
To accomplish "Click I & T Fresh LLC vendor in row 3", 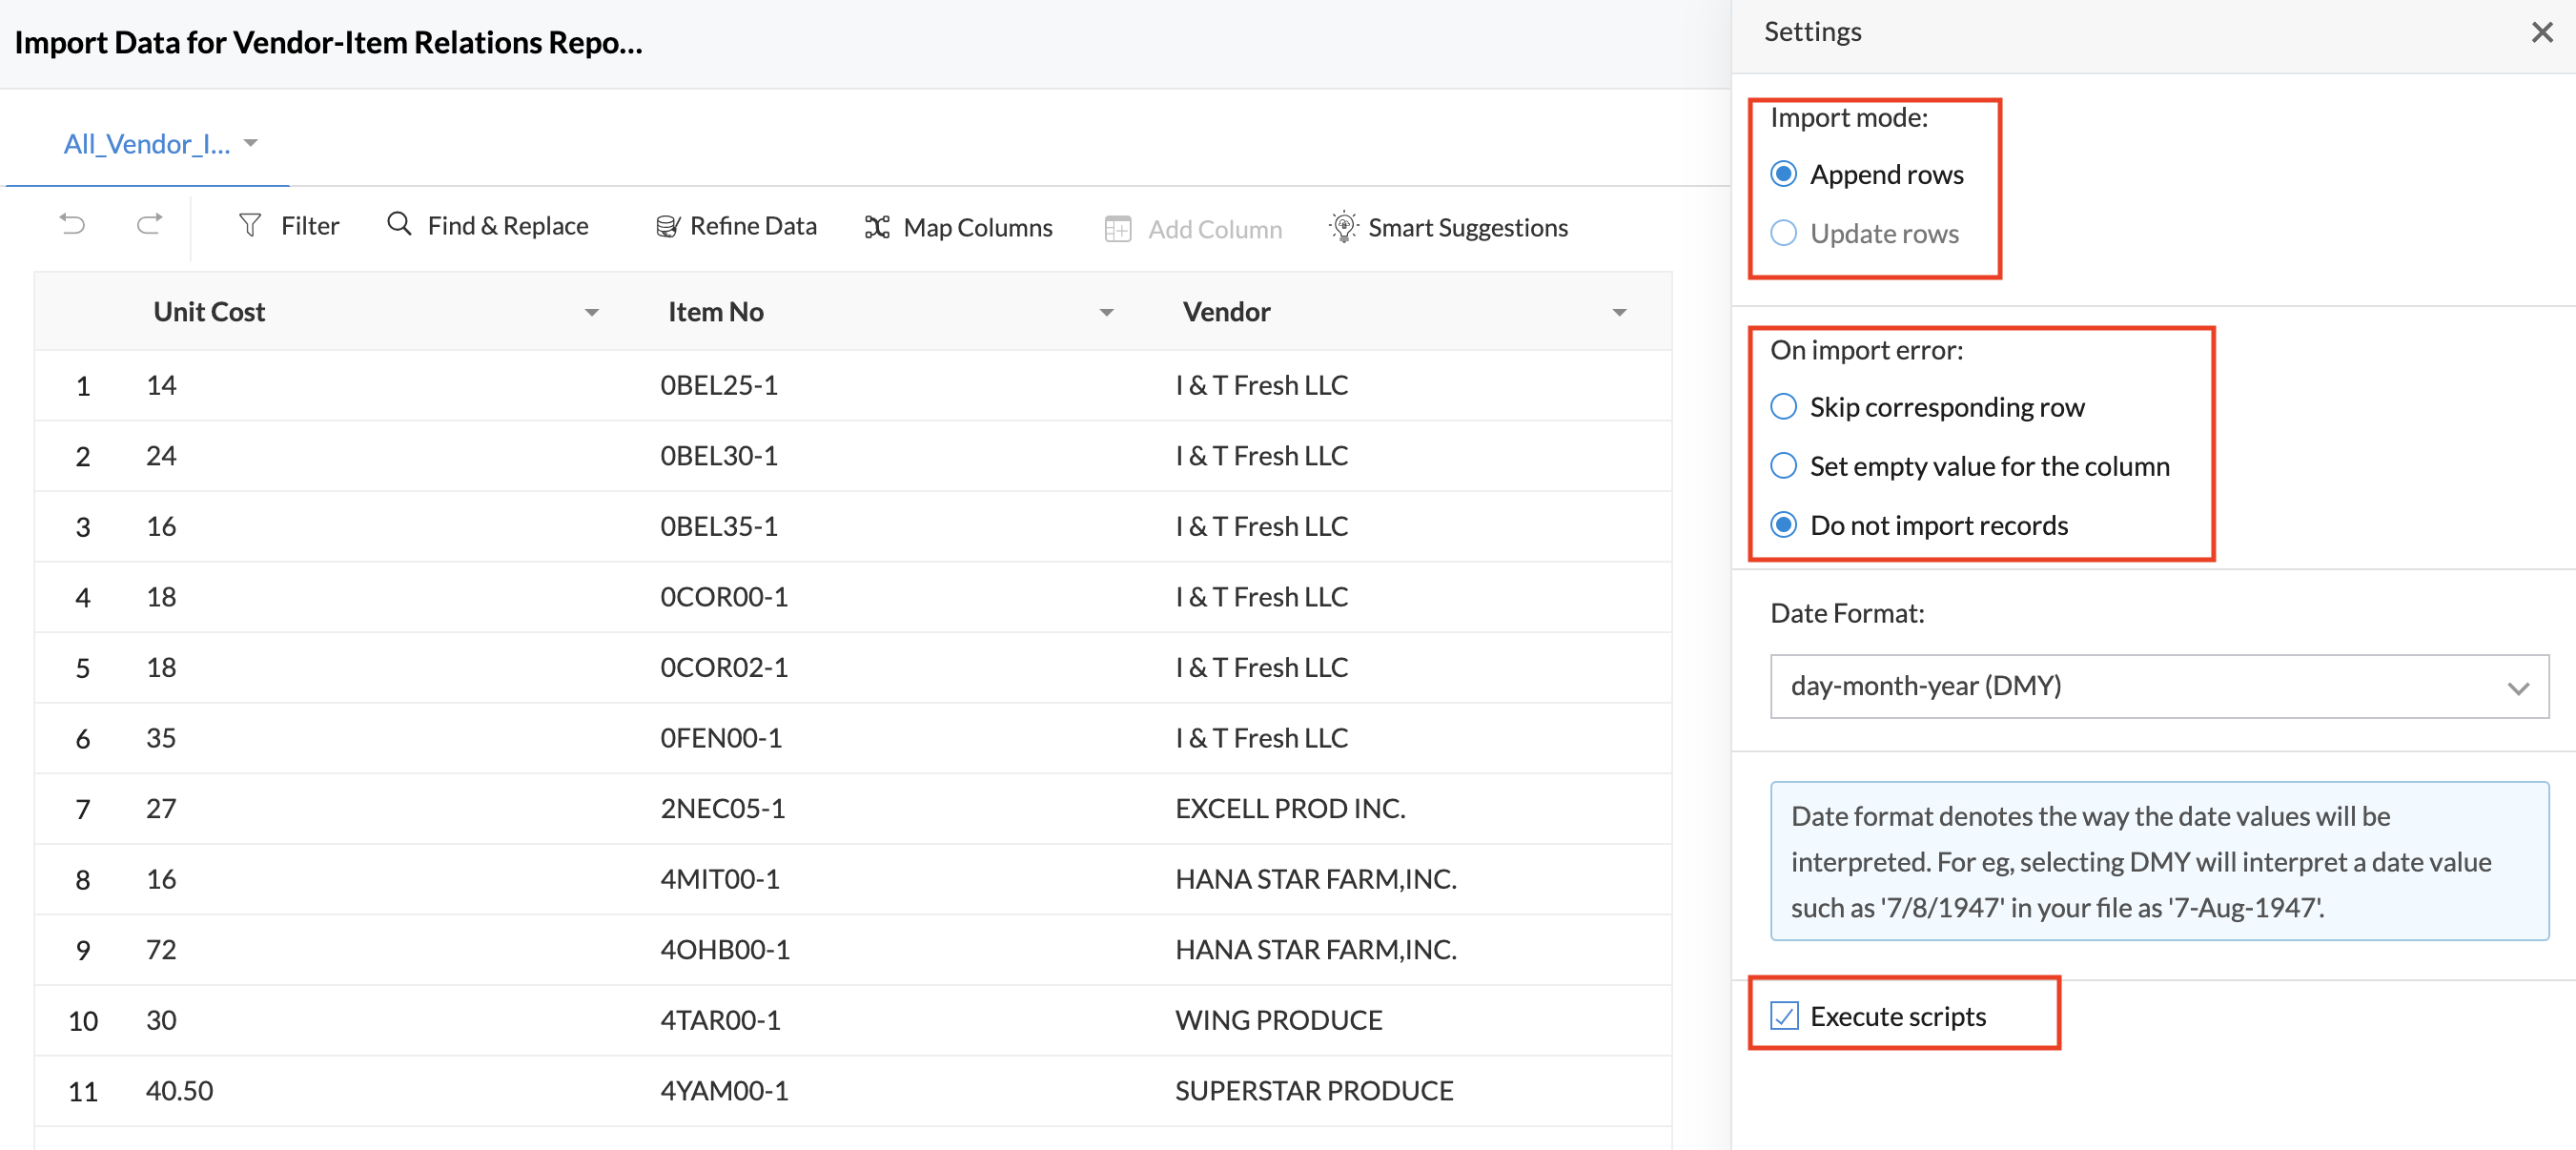I will pyautogui.click(x=1262, y=526).
